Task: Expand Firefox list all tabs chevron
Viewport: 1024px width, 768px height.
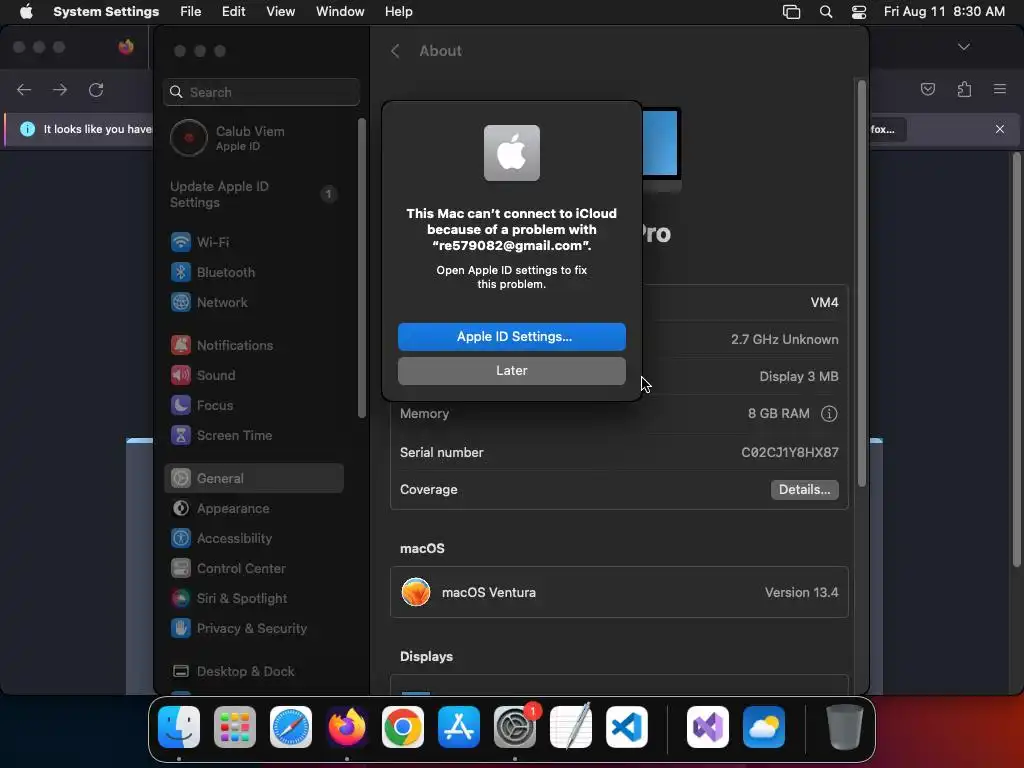Action: [964, 47]
